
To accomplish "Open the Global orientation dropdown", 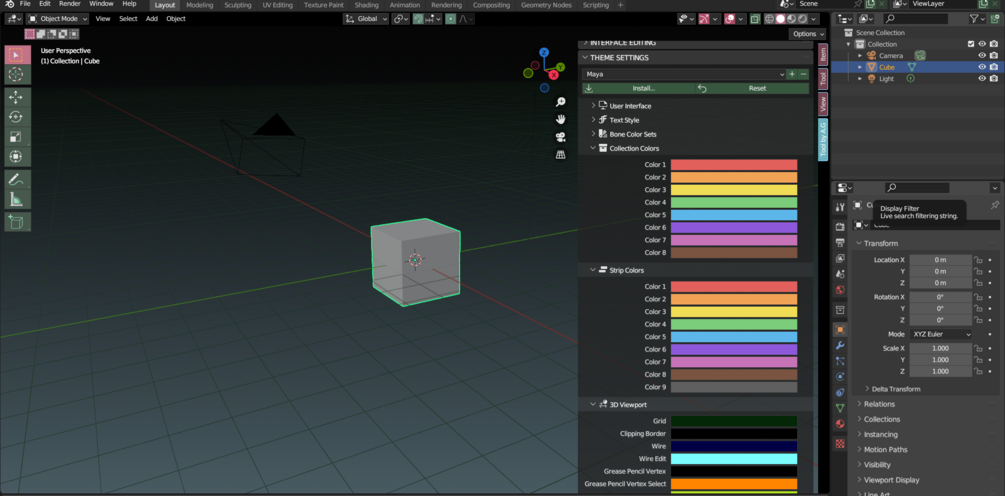I will 366,19.
